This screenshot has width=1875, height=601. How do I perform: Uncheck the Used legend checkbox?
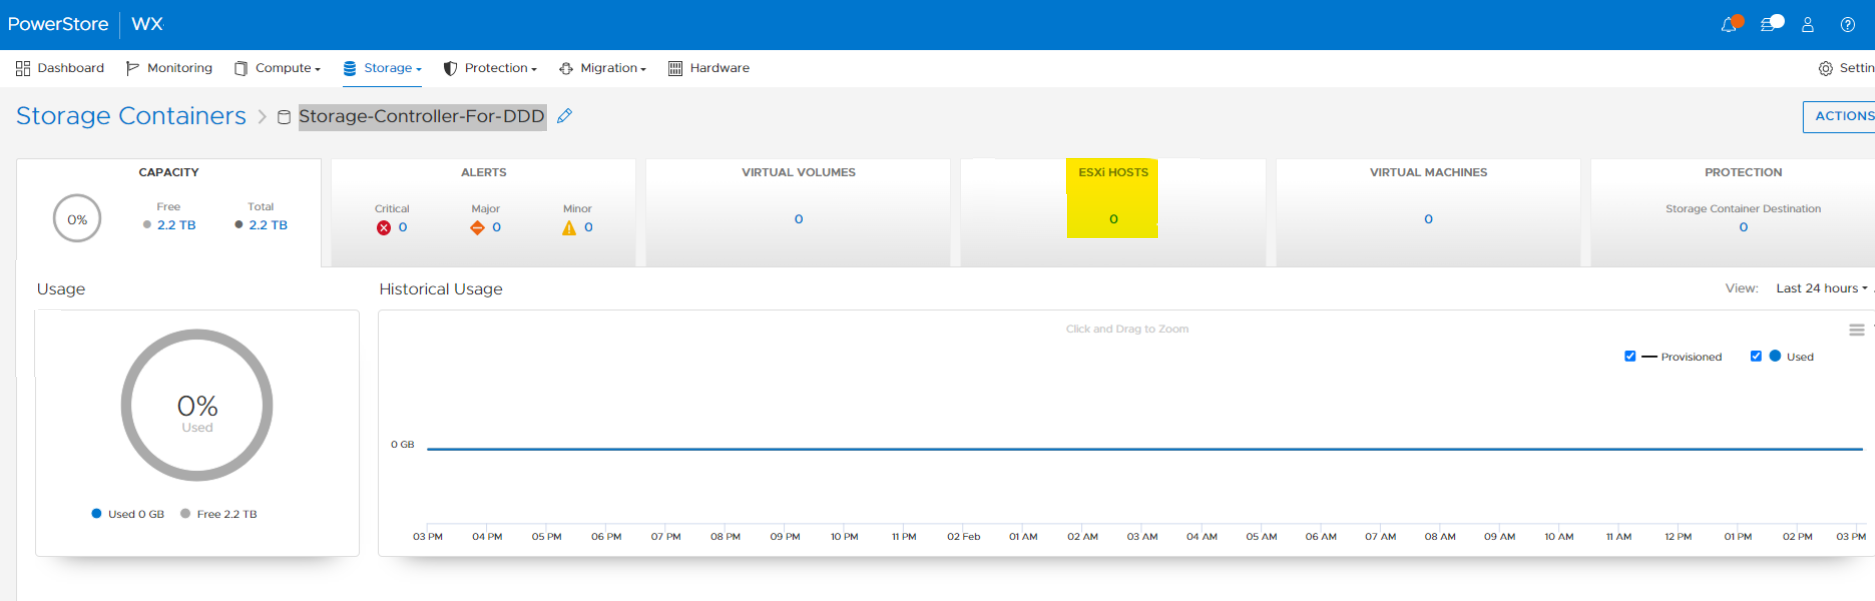click(1756, 356)
